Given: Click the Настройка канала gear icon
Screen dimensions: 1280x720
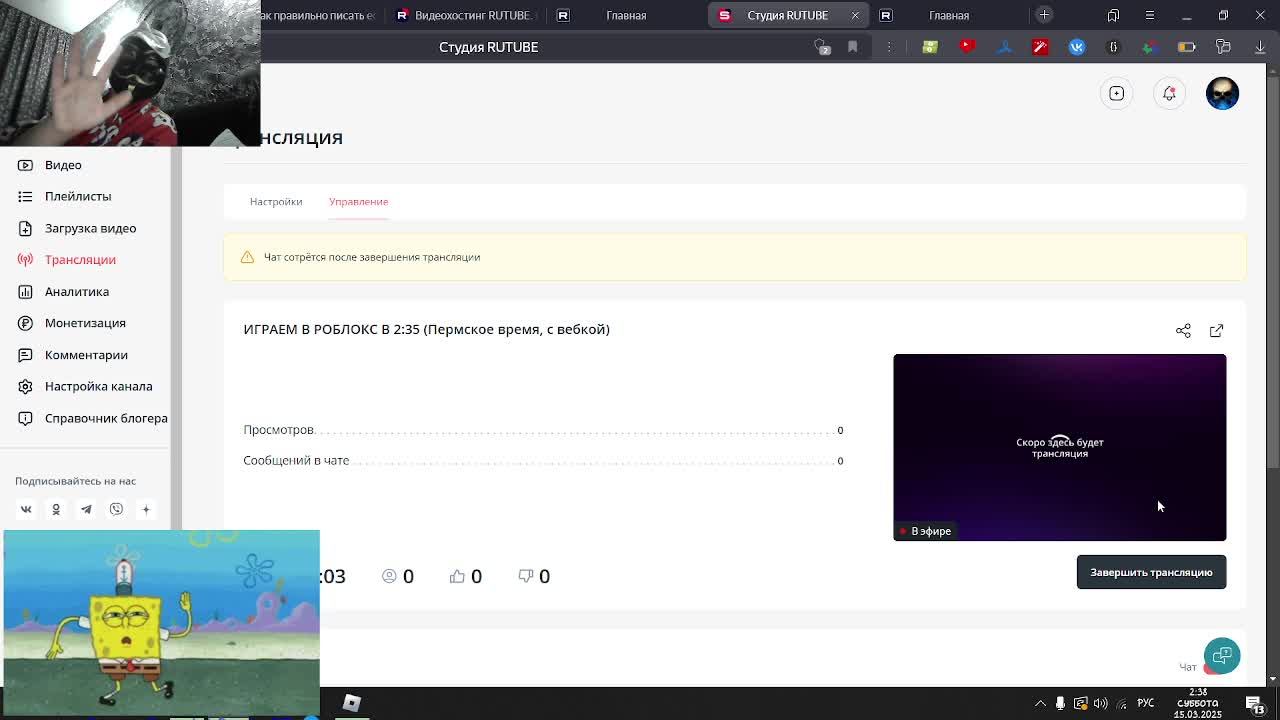Looking at the screenshot, I should (25, 386).
